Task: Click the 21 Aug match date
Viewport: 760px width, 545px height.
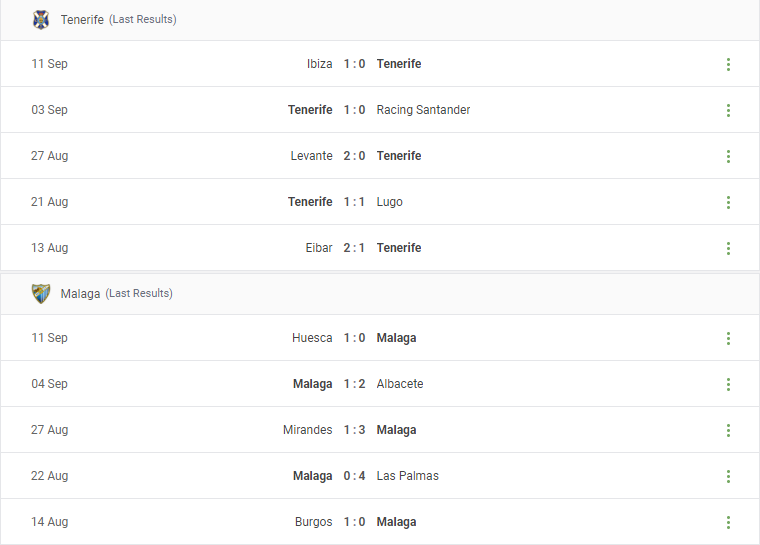Action: 49,202
